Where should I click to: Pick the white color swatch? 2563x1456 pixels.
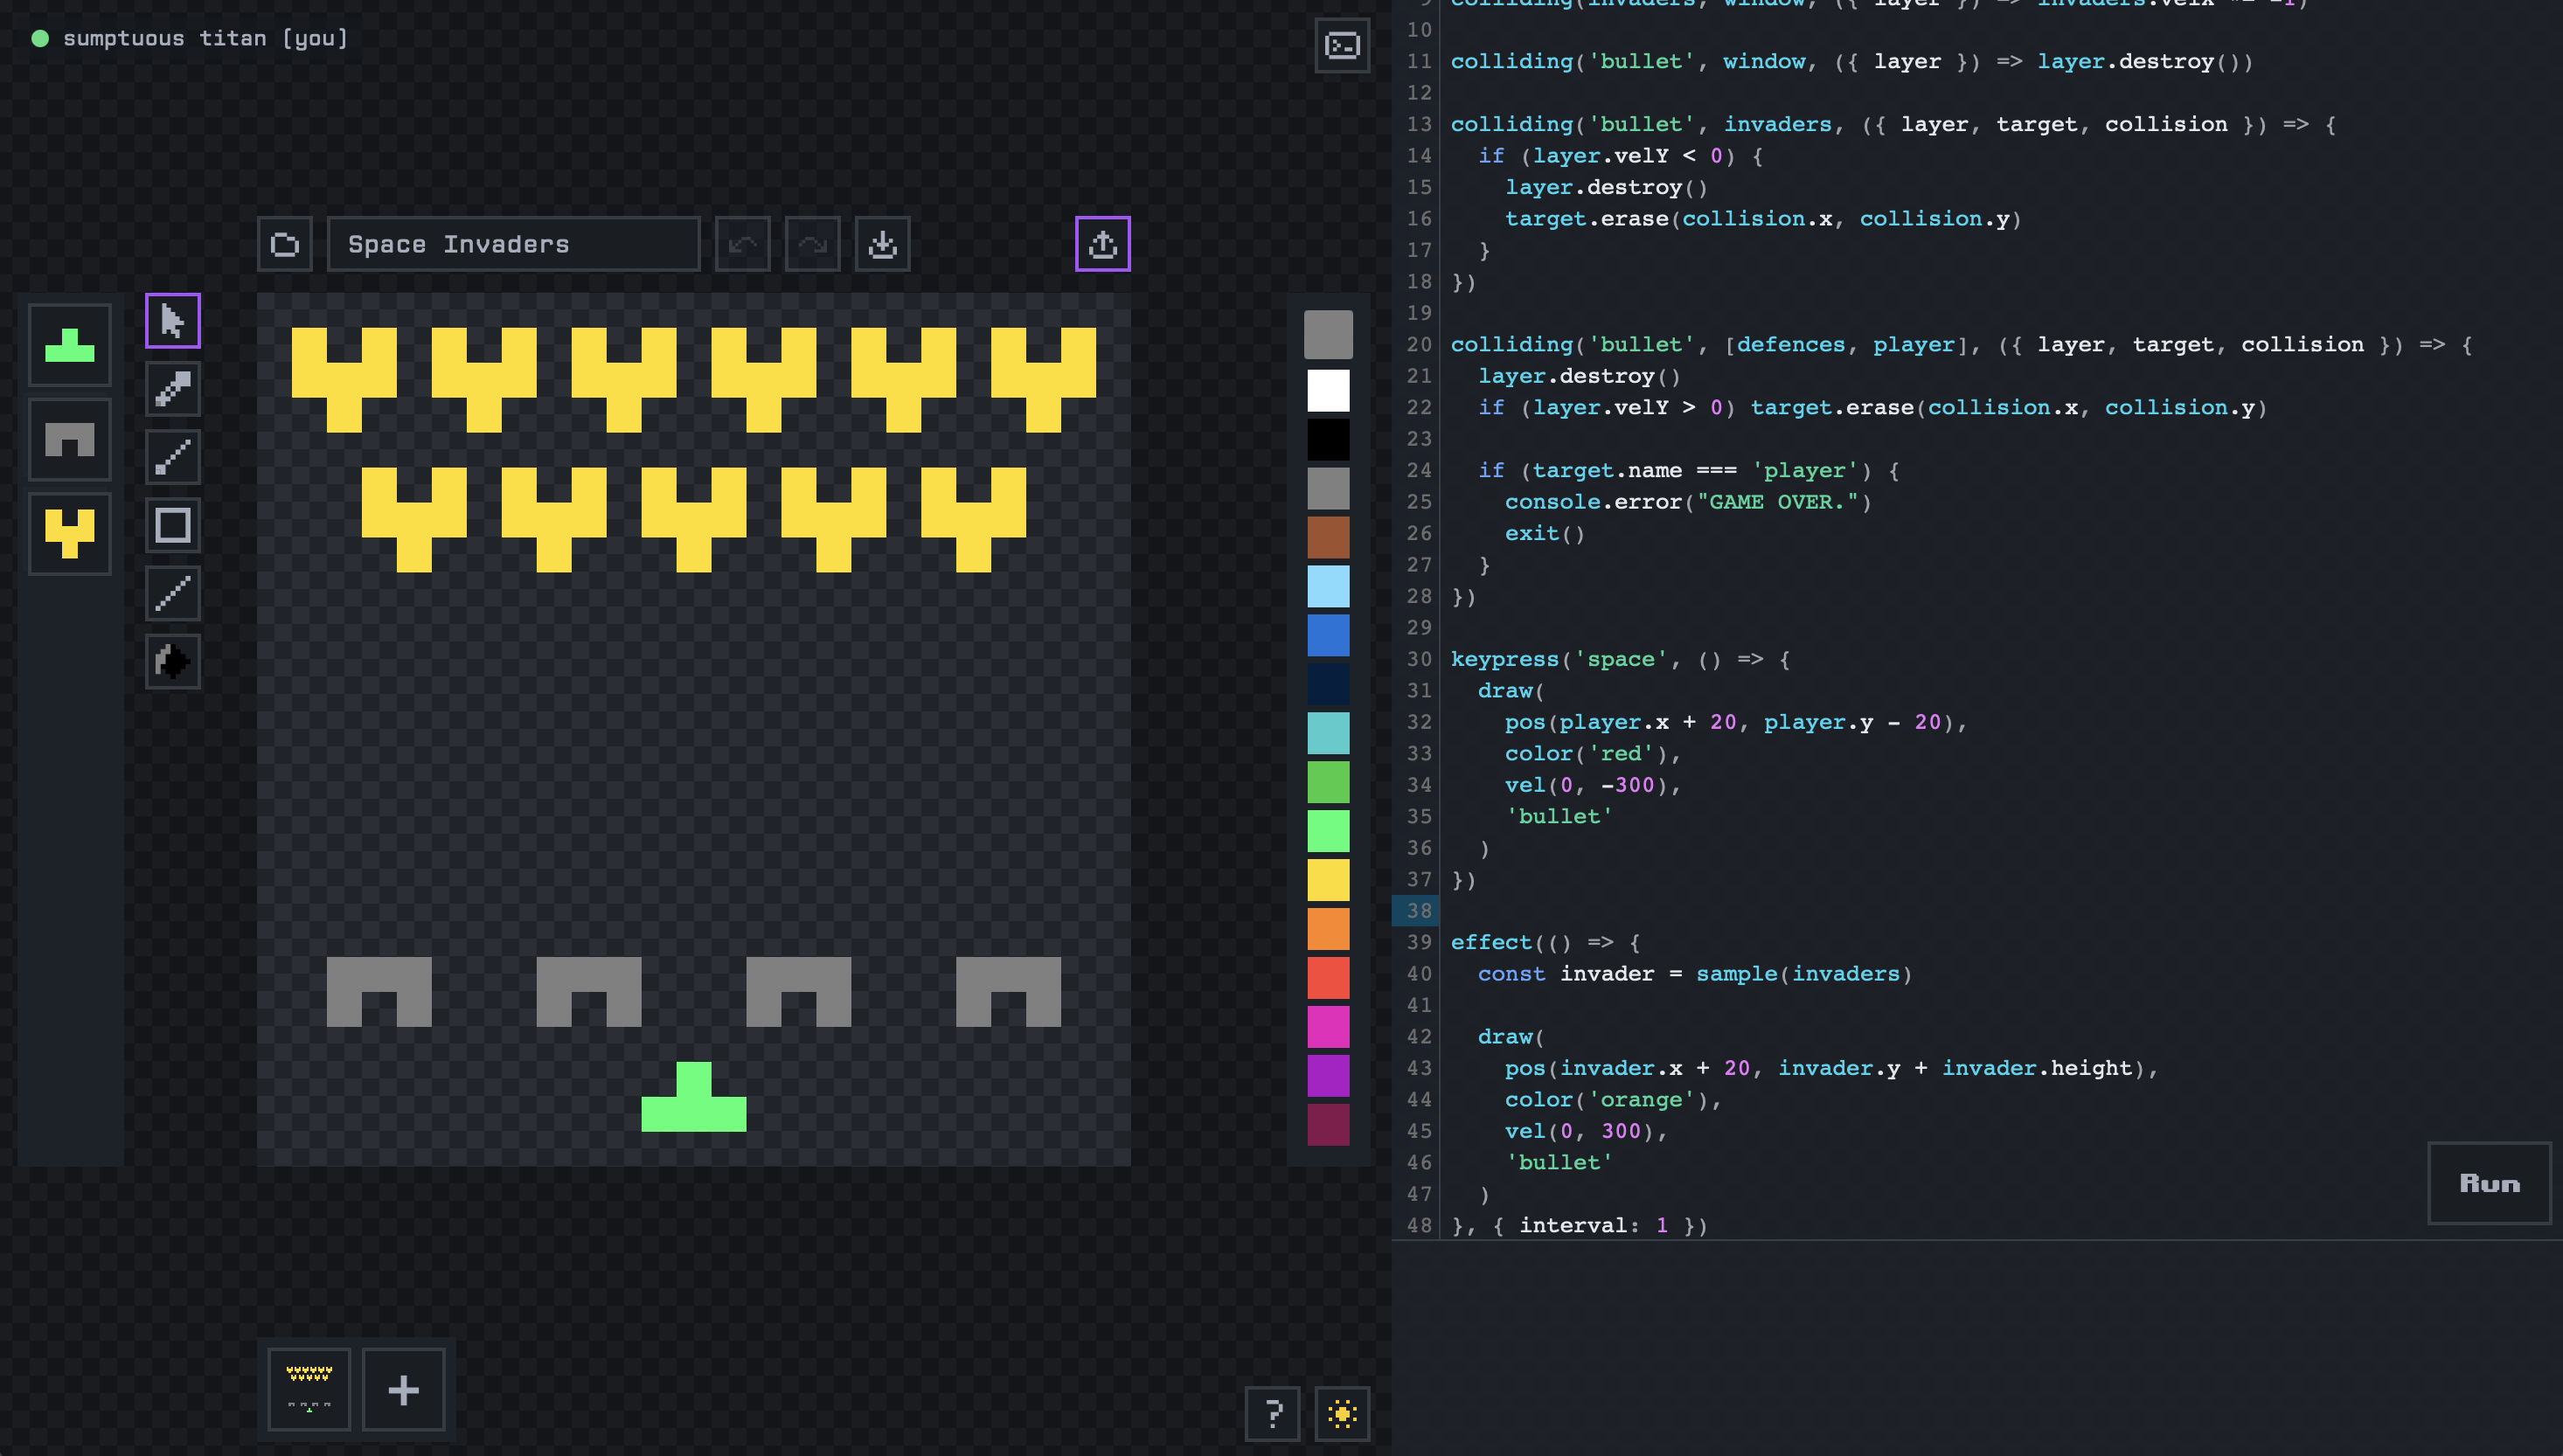tap(1328, 390)
